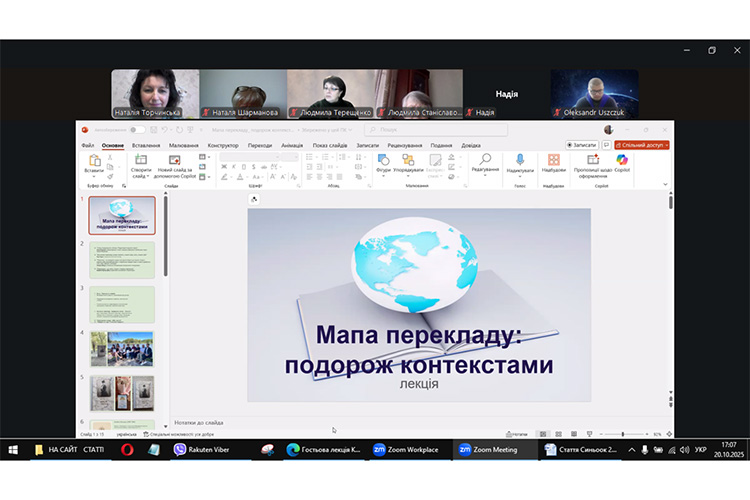Image resolution: width=750 pixels, height=500 pixels.
Task: Click the Надиктувати microphone icon
Action: click(x=520, y=162)
